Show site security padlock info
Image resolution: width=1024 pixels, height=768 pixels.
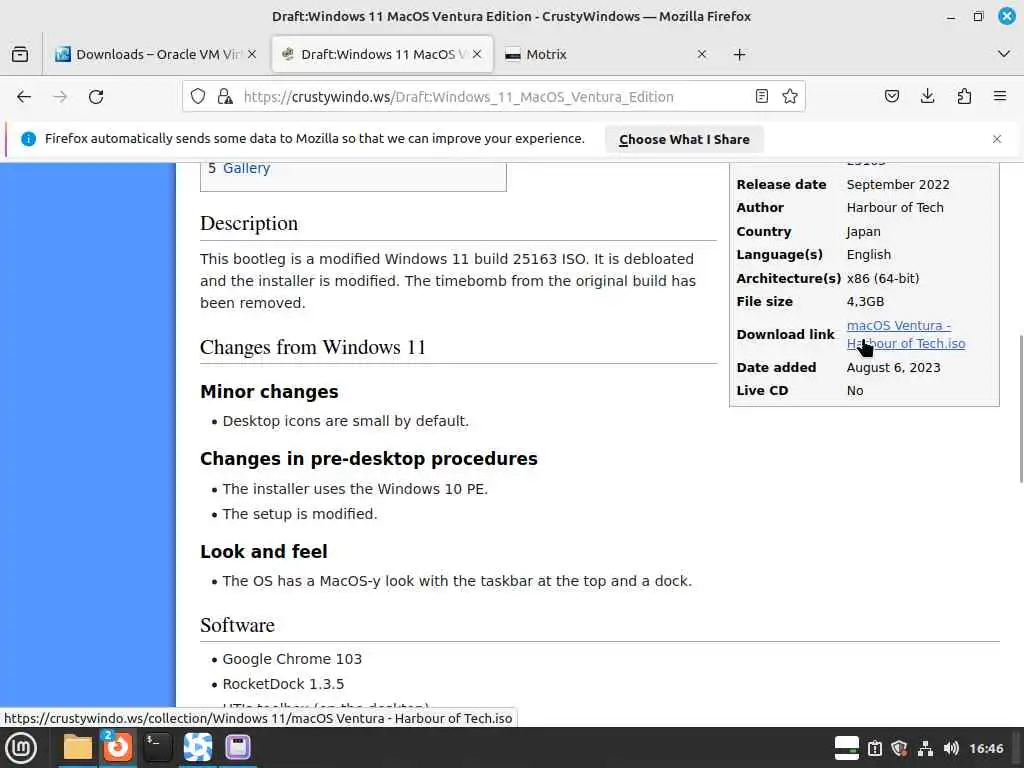[x=225, y=97]
